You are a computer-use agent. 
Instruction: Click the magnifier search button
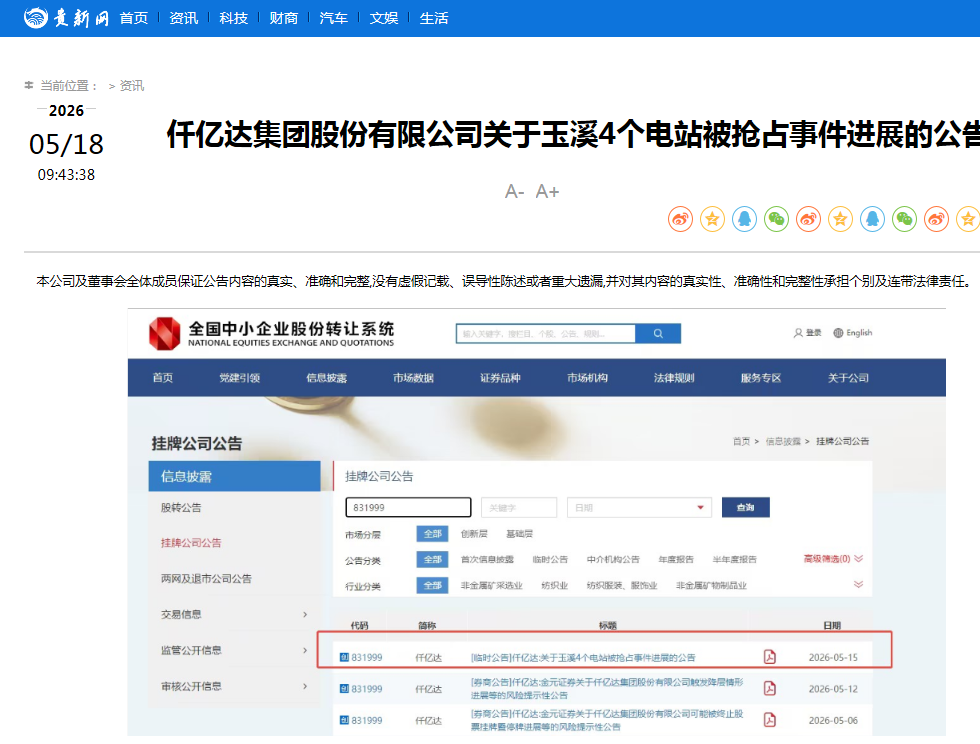click(658, 333)
